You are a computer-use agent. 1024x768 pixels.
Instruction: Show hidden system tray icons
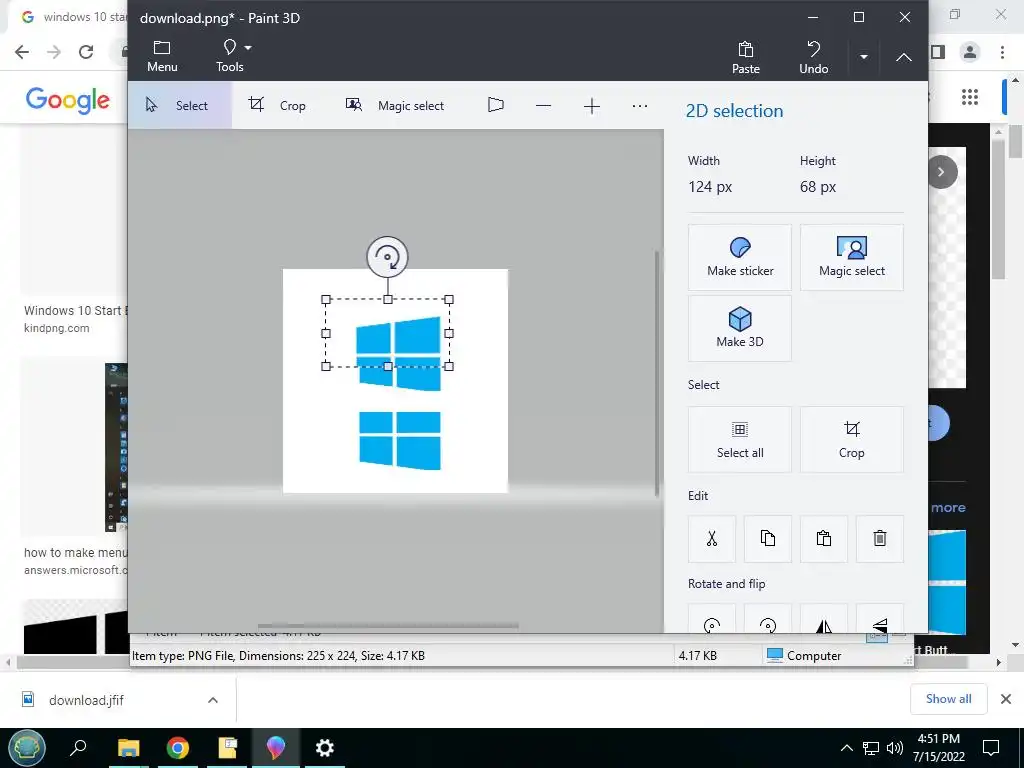click(846, 748)
